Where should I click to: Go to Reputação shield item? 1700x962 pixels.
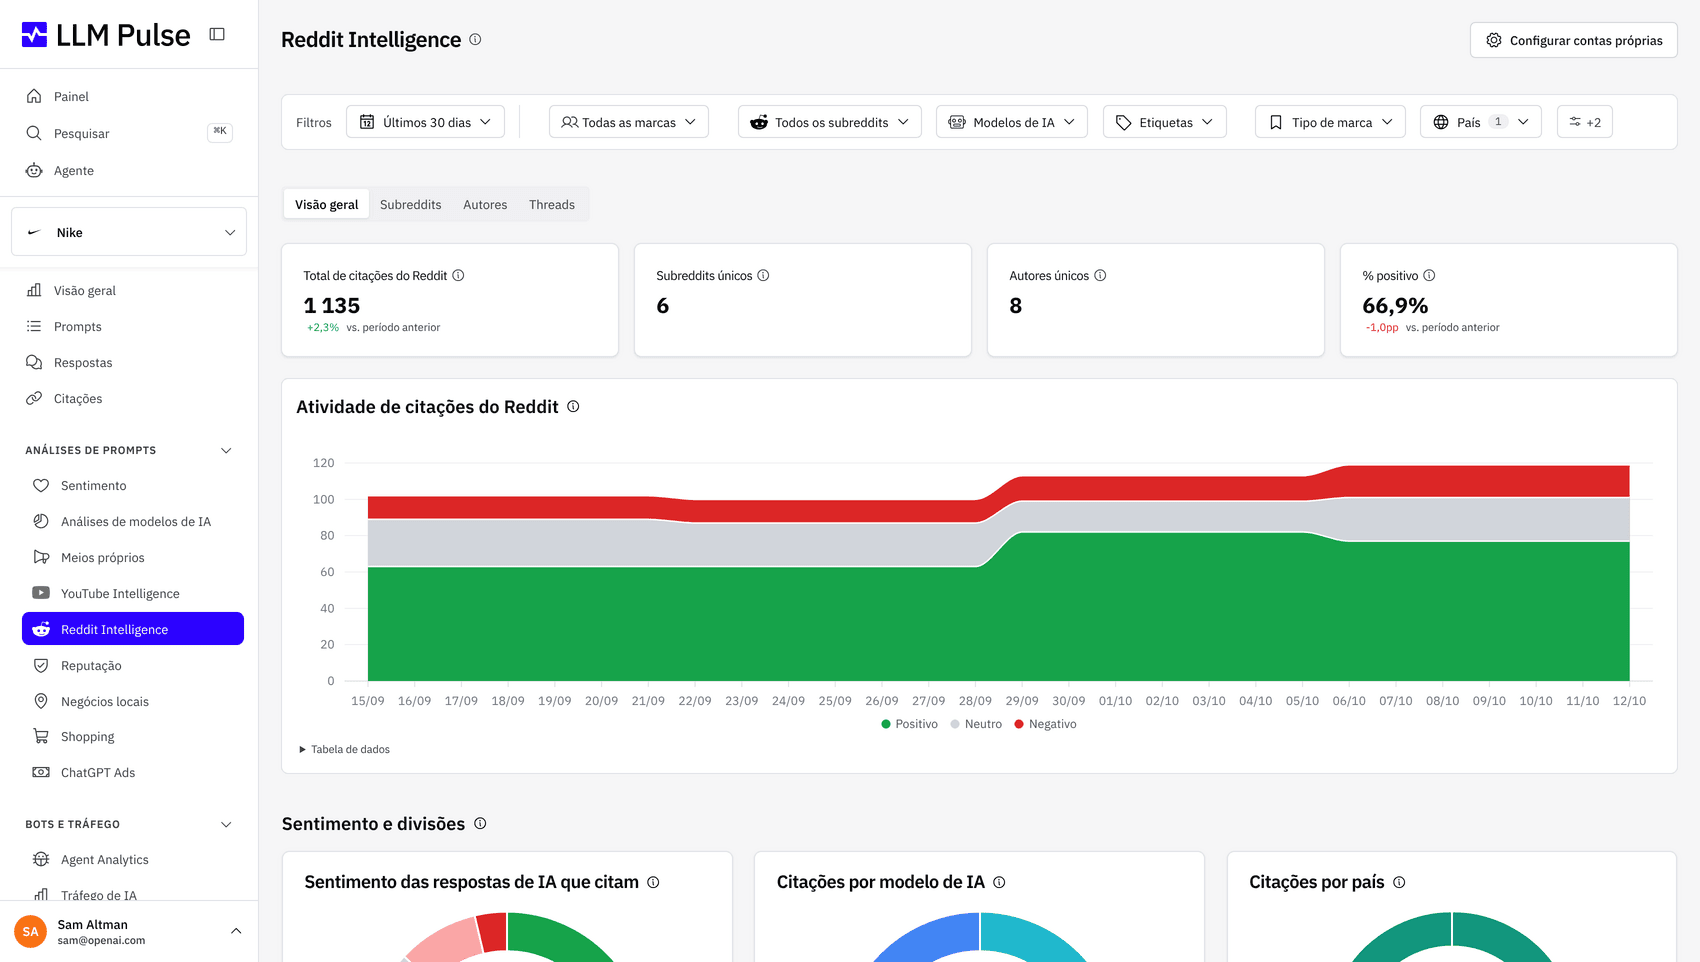click(133, 665)
